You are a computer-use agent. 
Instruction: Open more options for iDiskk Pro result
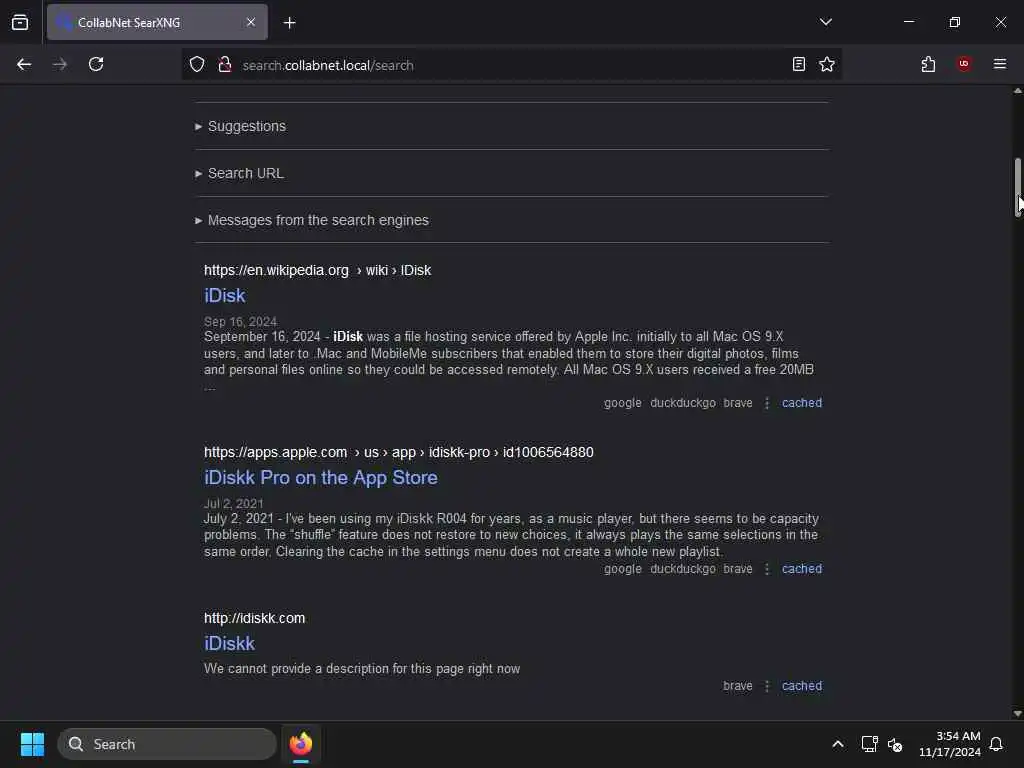coord(767,569)
